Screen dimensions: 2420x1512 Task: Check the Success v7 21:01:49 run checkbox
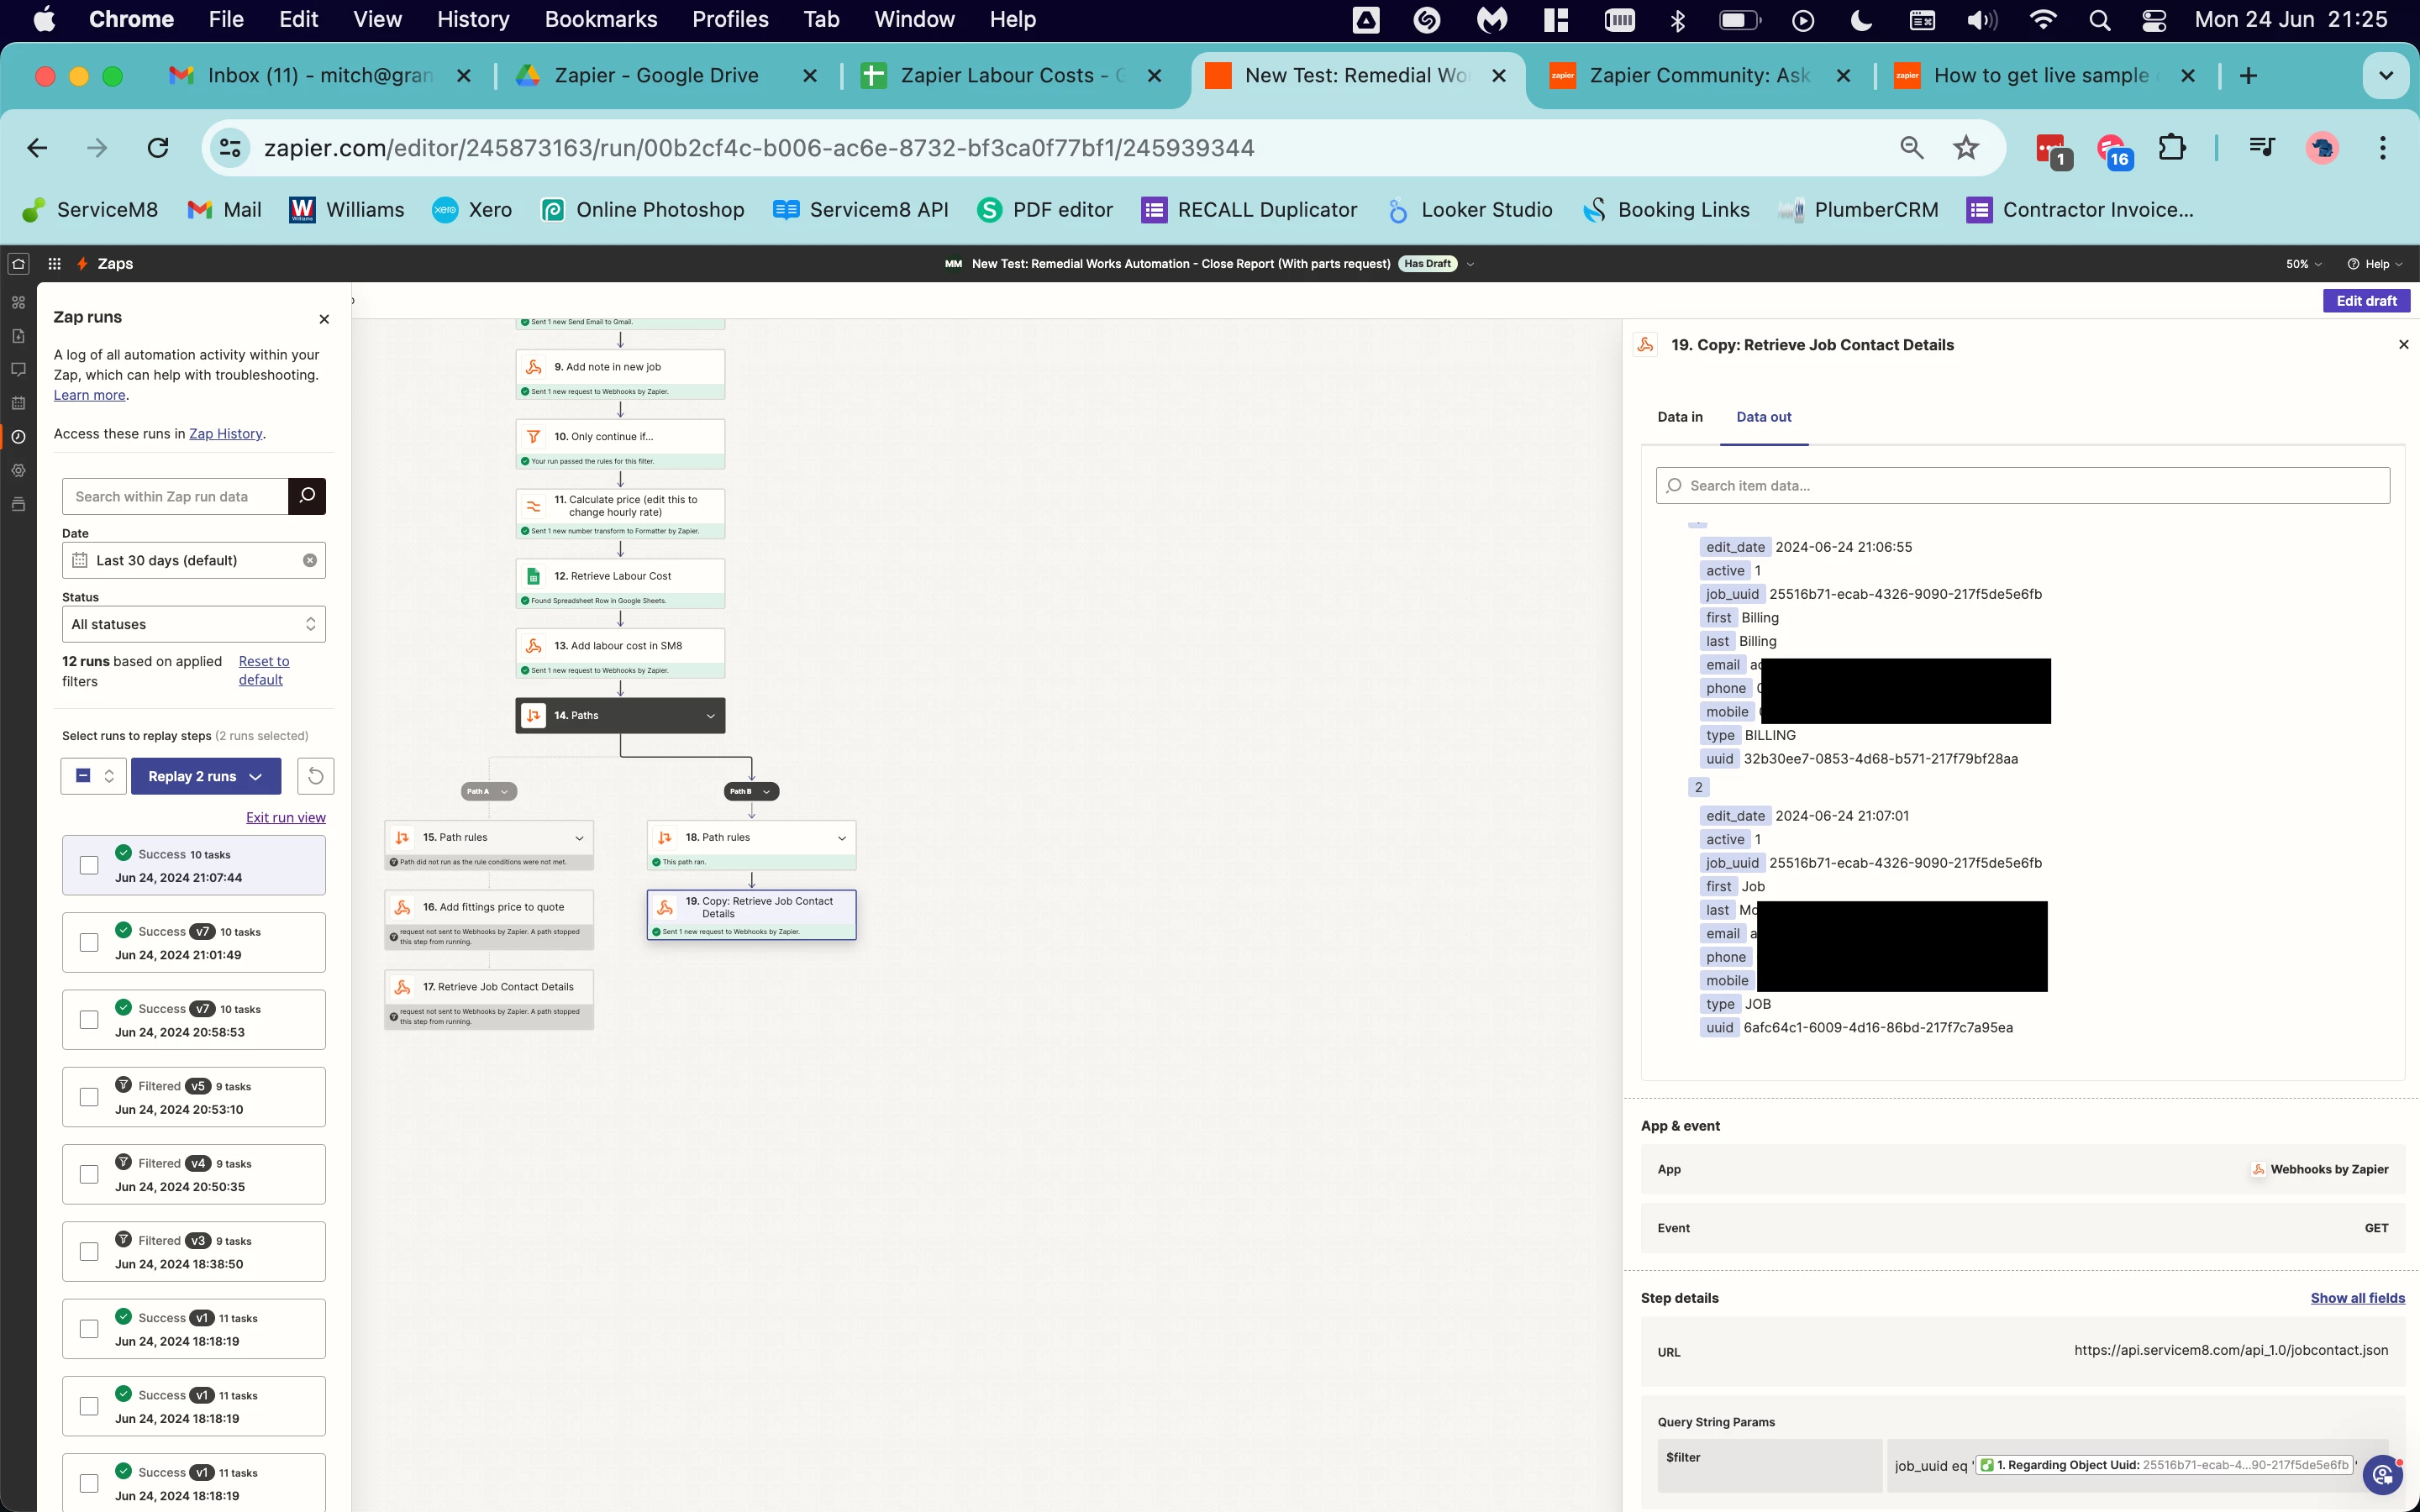coord(89,942)
